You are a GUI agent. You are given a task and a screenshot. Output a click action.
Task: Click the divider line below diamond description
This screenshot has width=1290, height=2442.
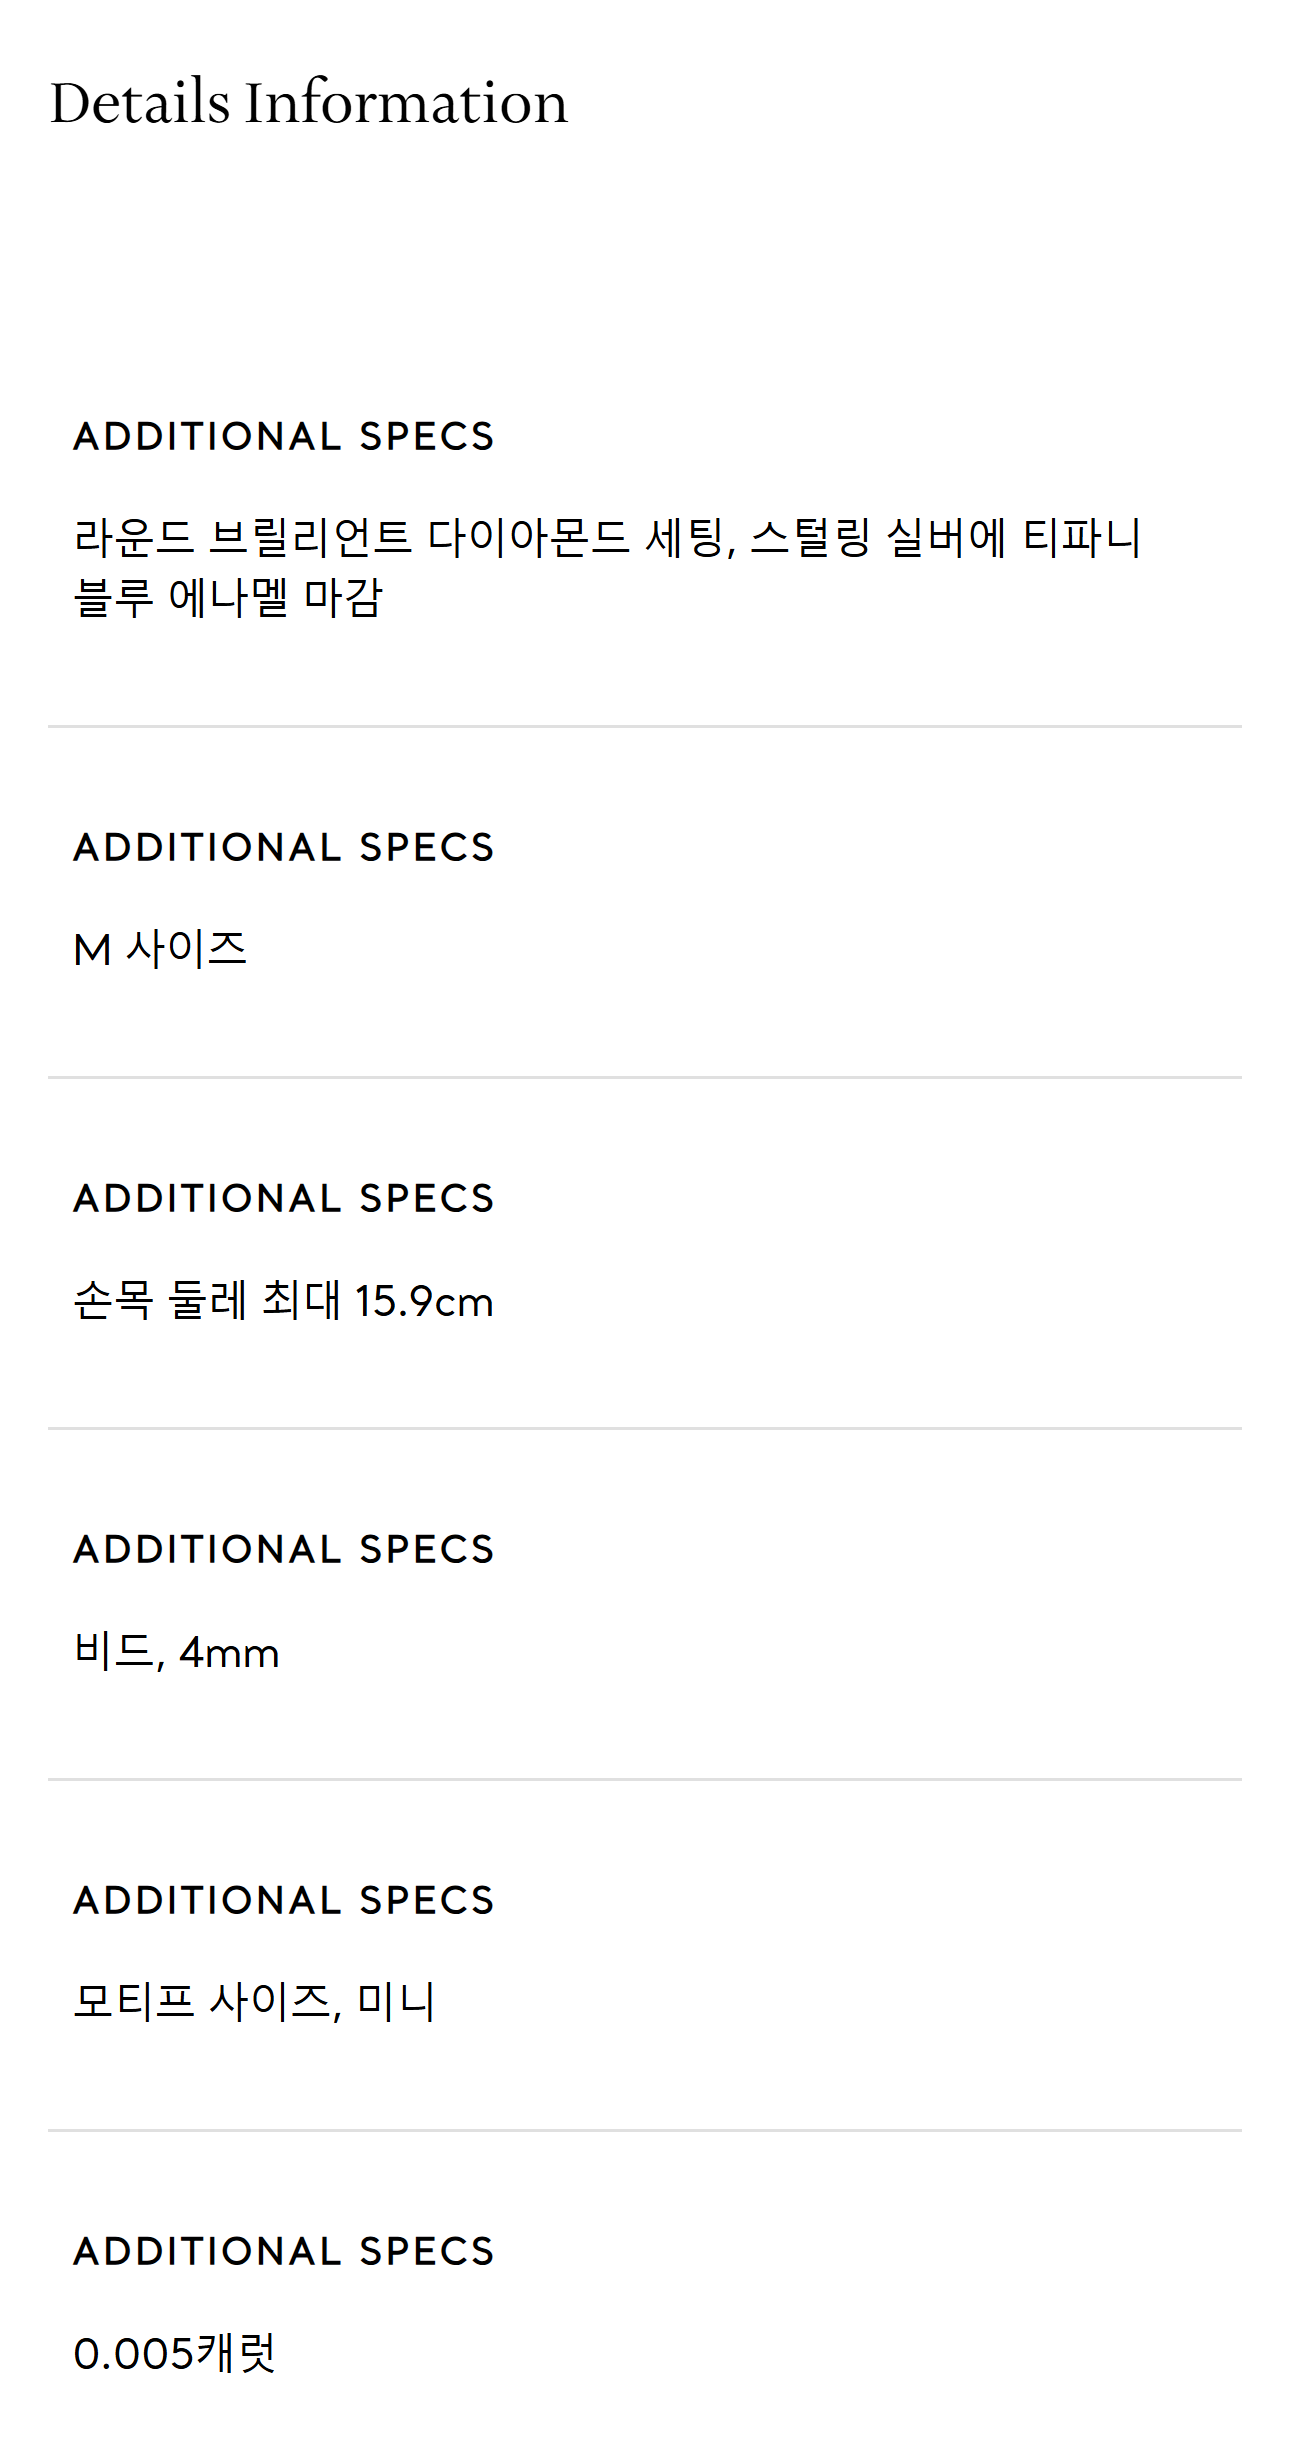[x=645, y=727]
